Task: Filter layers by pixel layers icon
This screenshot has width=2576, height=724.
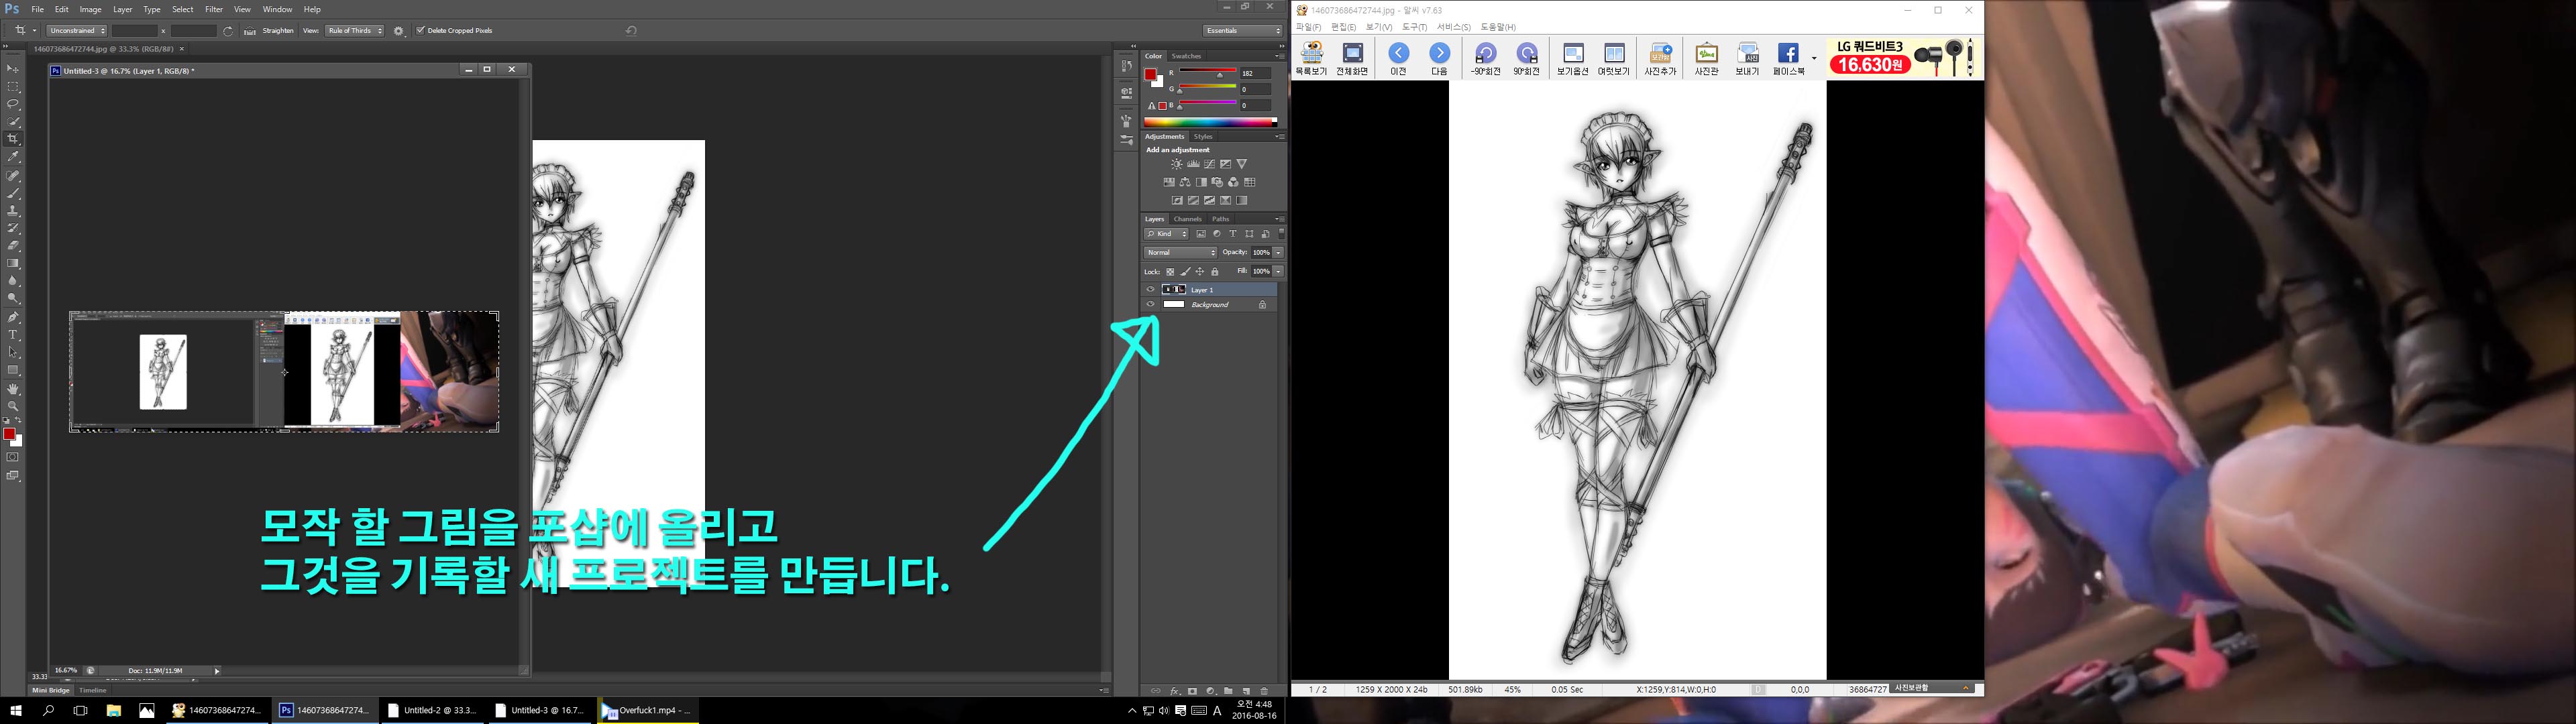Action: pyautogui.click(x=1201, y=234)
